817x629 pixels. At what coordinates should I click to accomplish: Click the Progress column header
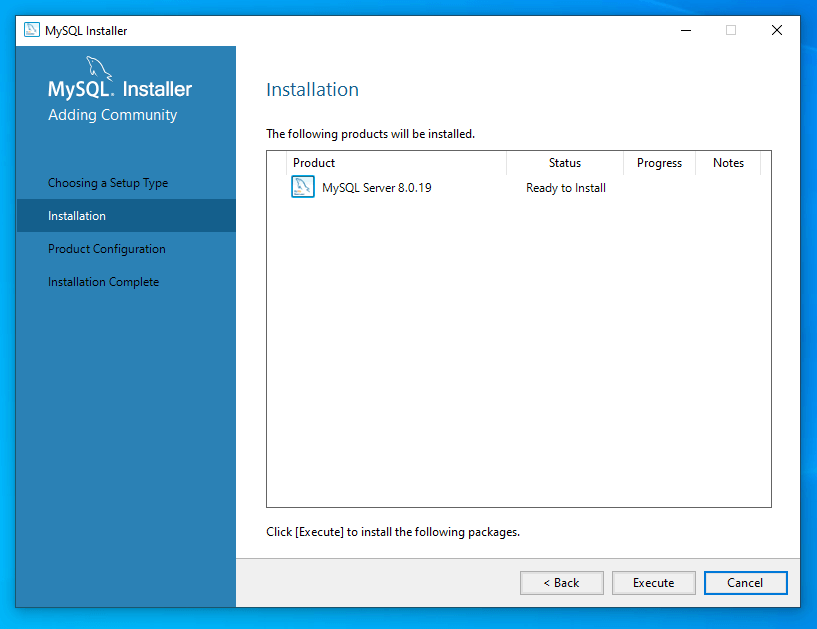(659, 163)
